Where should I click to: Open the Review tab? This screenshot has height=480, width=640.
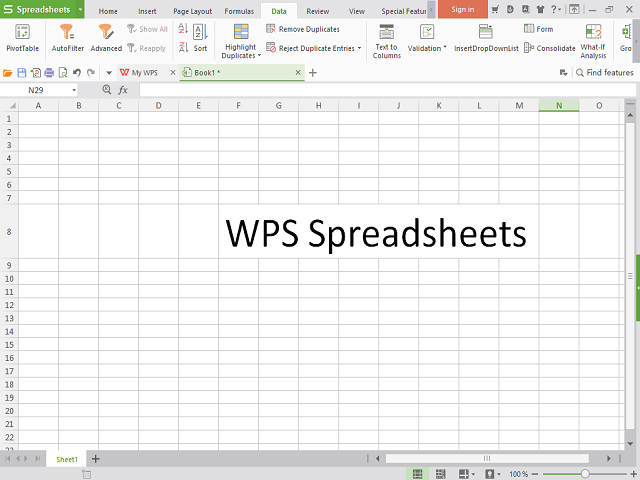(318, 11)
